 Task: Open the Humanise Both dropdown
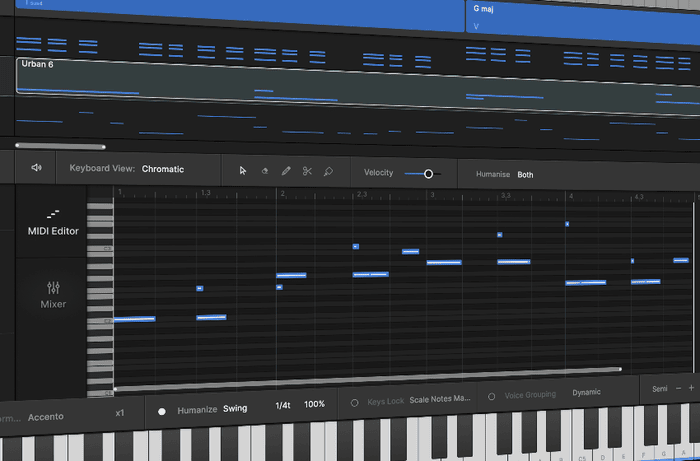coord(525,174)
